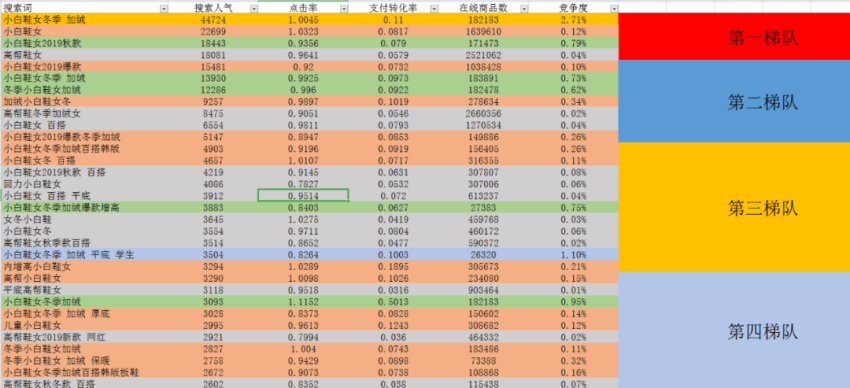
Task: Select the online products cell 2660356
Action: [x=483, y=113]
